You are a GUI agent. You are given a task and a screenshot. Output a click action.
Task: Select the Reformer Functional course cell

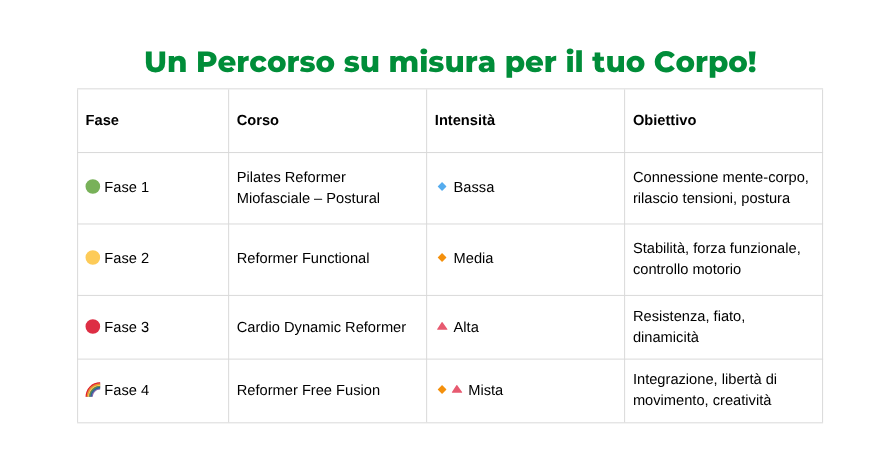(327, 259)
